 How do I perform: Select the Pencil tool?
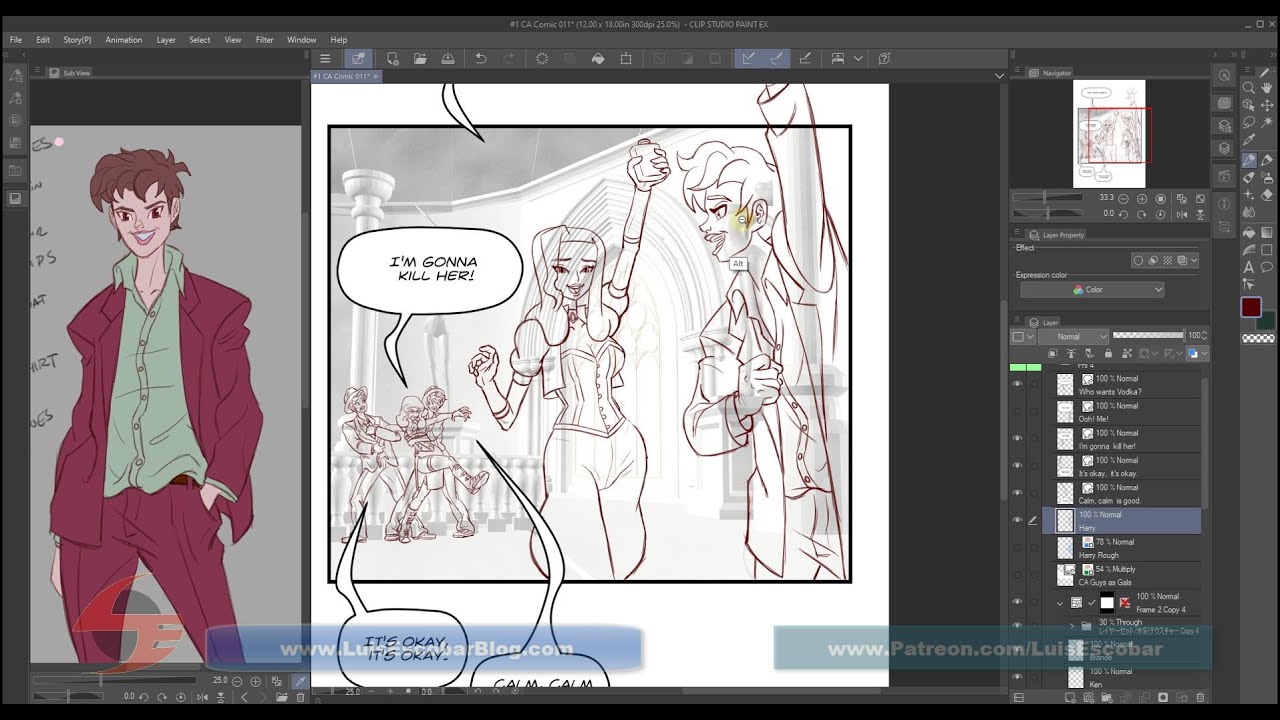coord(1267,160)
